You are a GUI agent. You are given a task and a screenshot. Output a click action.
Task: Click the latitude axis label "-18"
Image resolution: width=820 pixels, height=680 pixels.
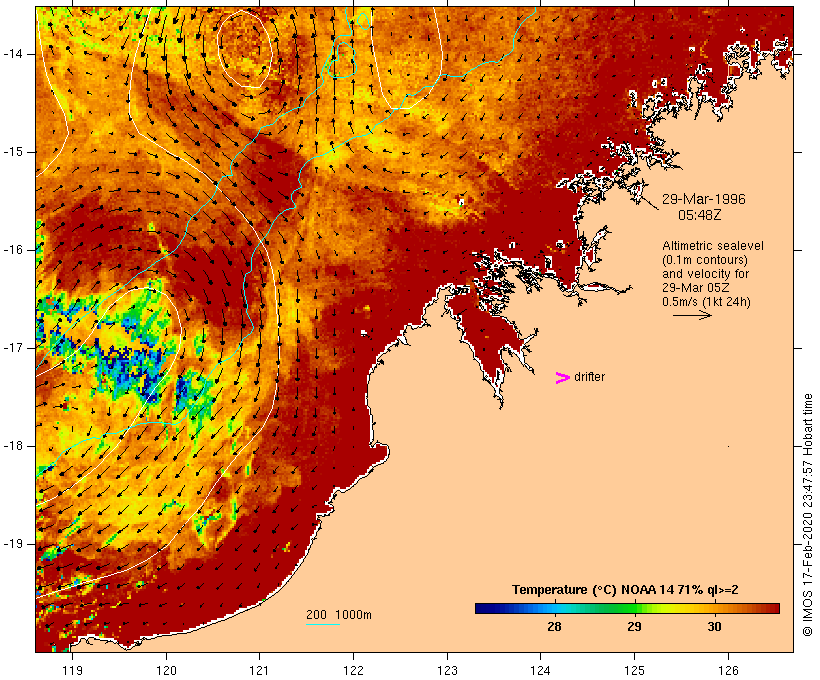point(13,446)
